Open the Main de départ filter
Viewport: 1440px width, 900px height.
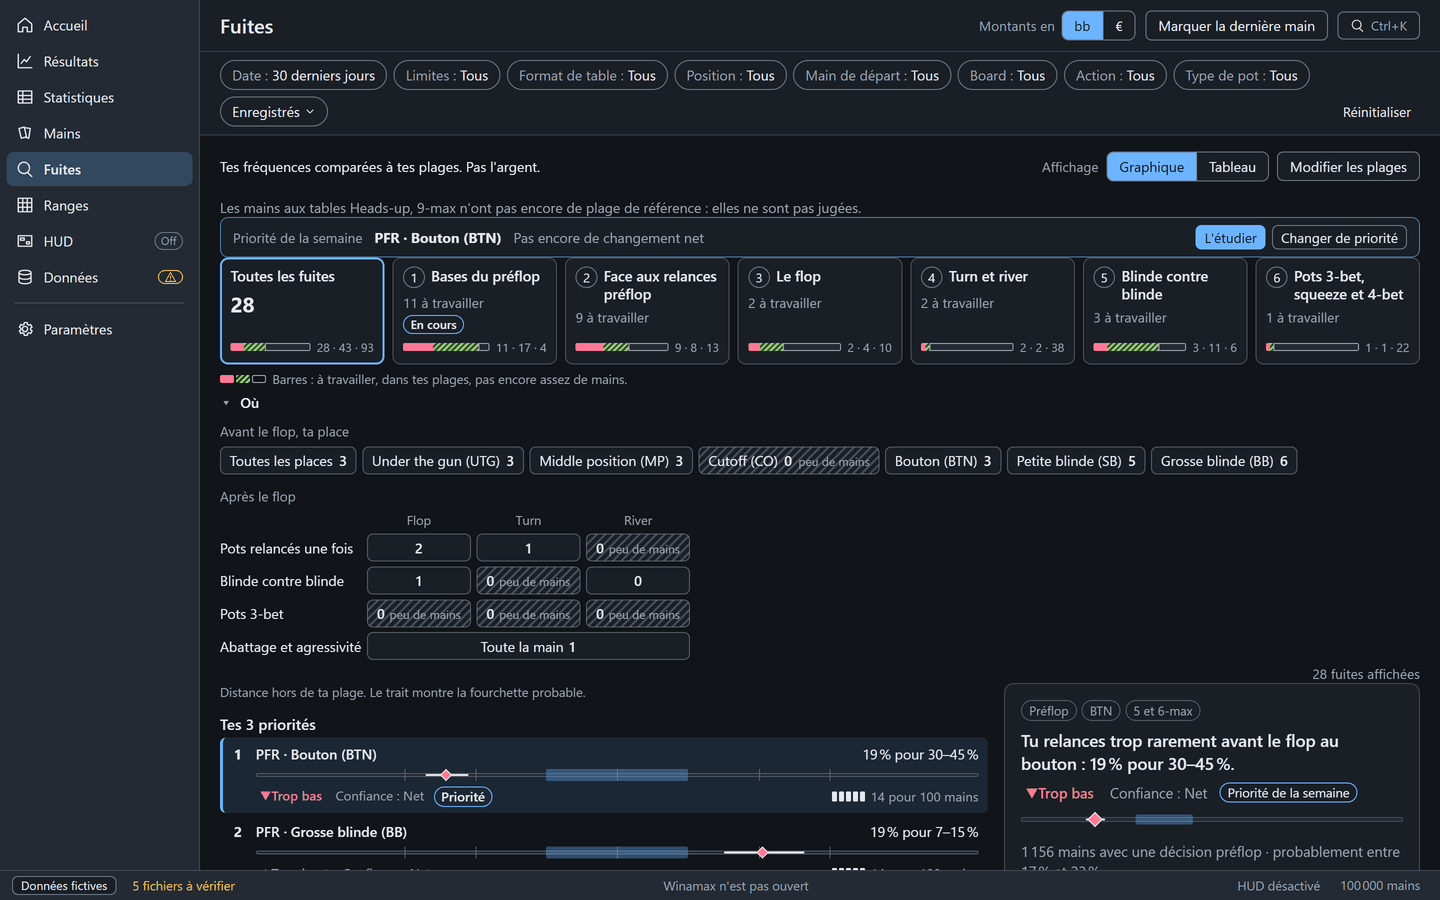pos(872,75)
